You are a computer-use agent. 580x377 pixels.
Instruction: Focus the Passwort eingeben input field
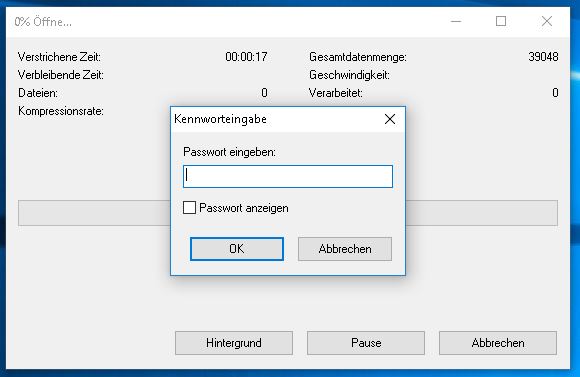pos(288,176)
